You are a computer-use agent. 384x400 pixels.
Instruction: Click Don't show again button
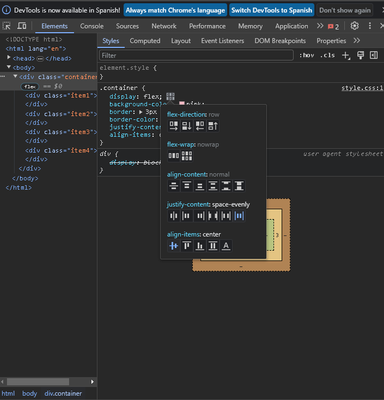pos(345,10)
